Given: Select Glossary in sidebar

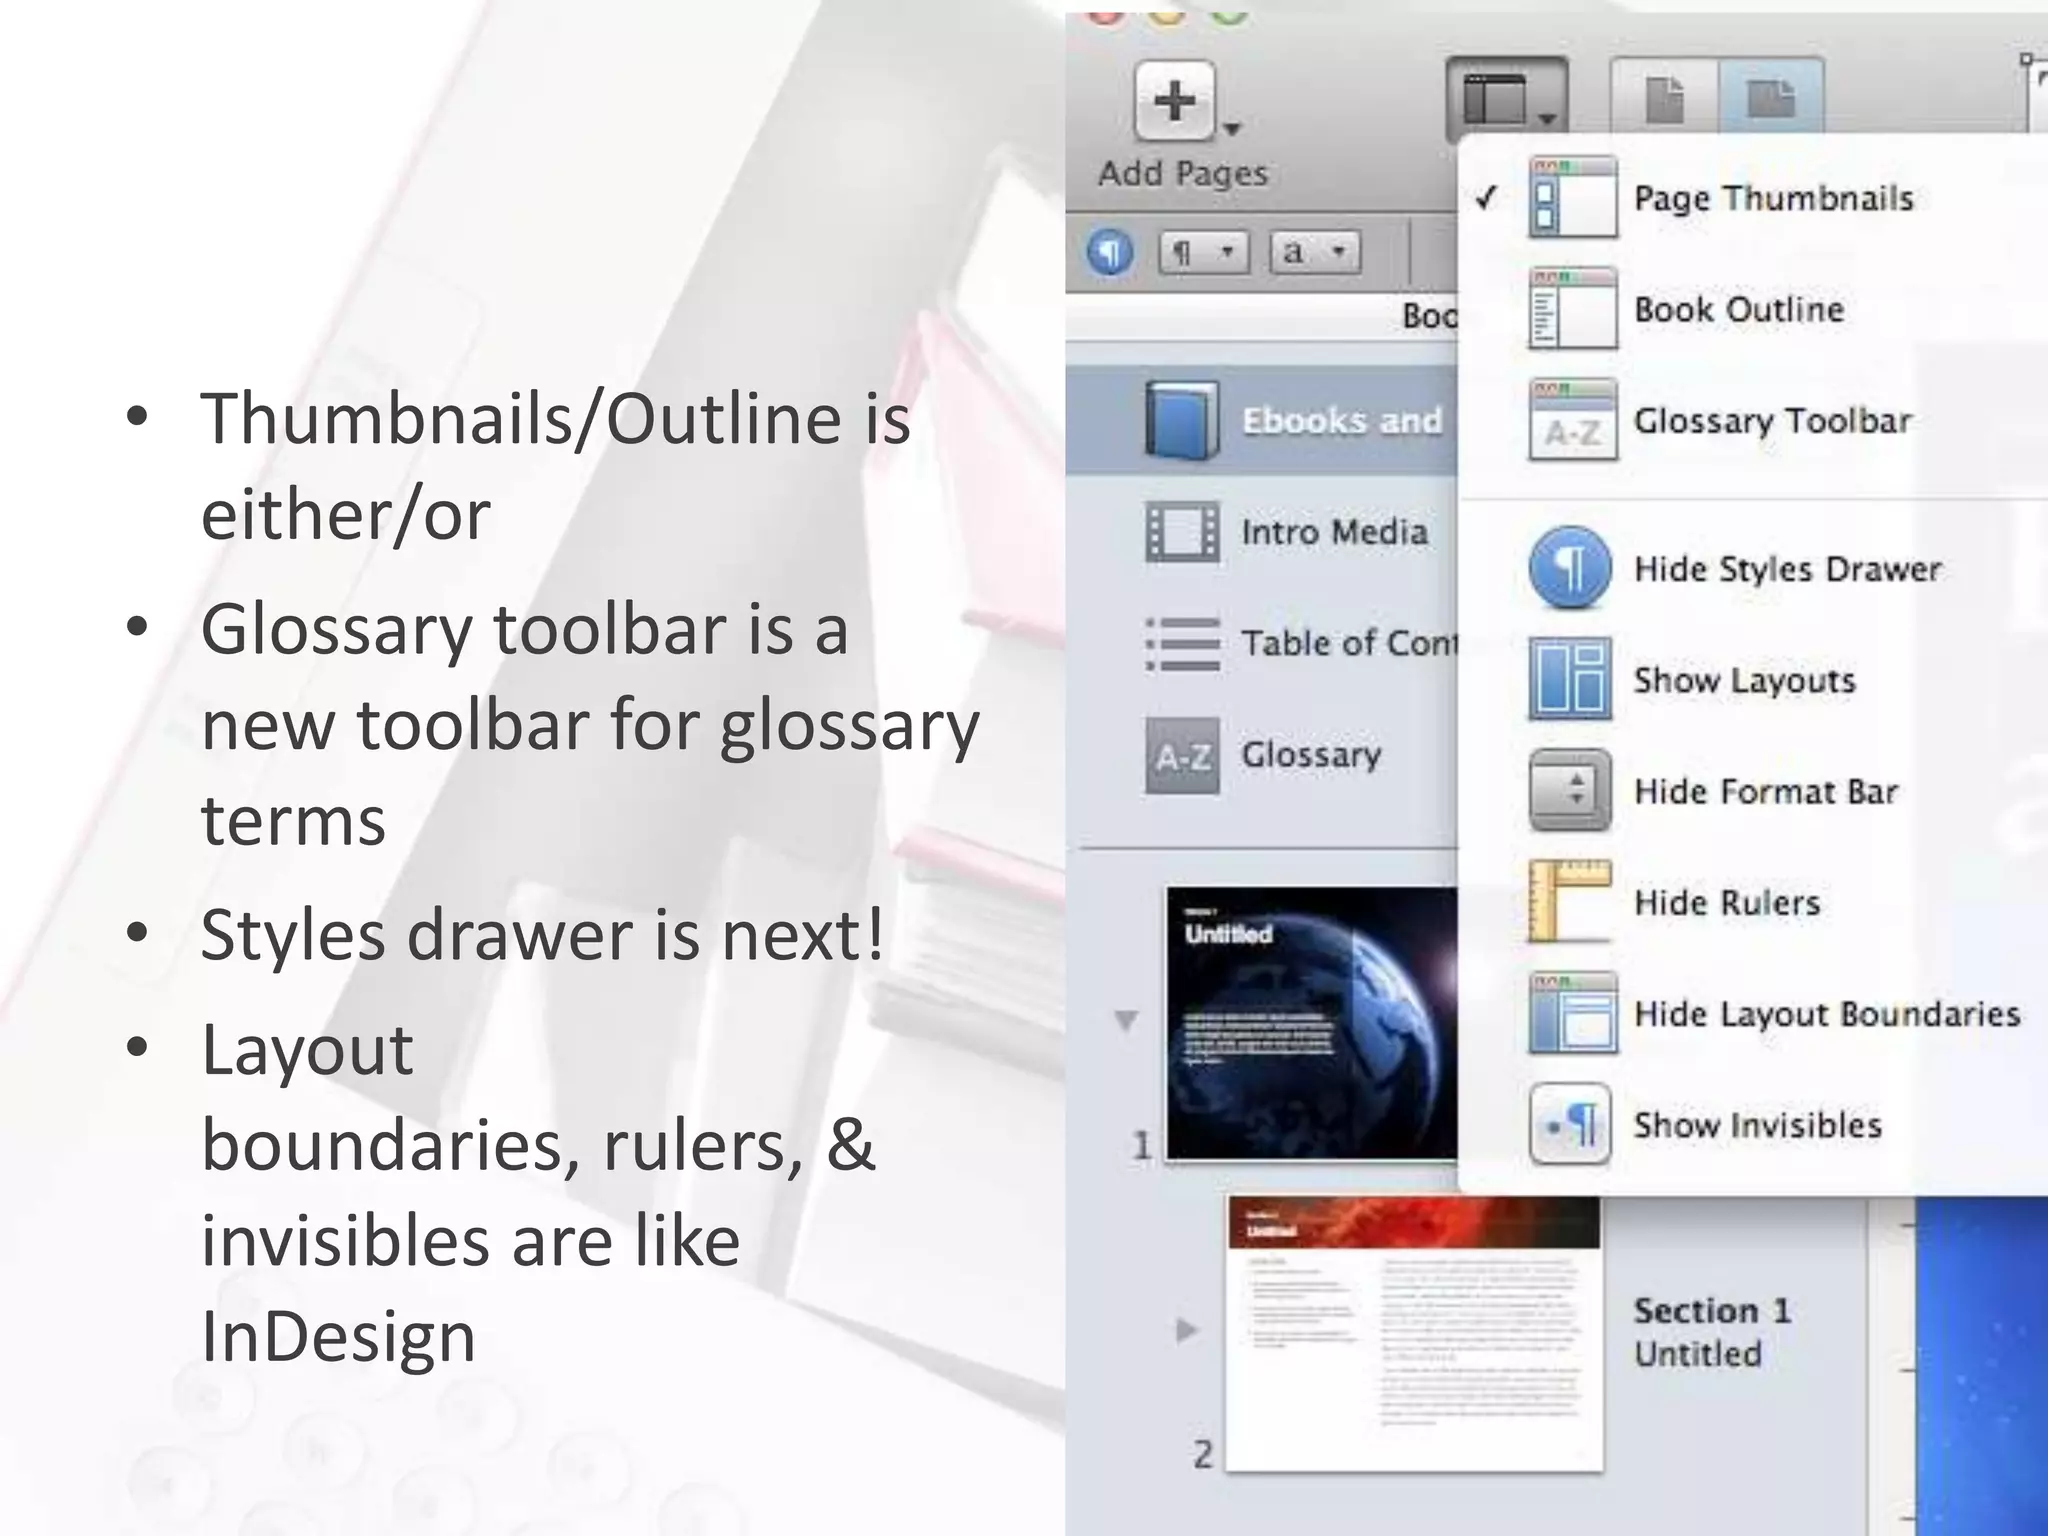Looking at the screenshot, I should pyautogui.click(x=1262, y=755).
